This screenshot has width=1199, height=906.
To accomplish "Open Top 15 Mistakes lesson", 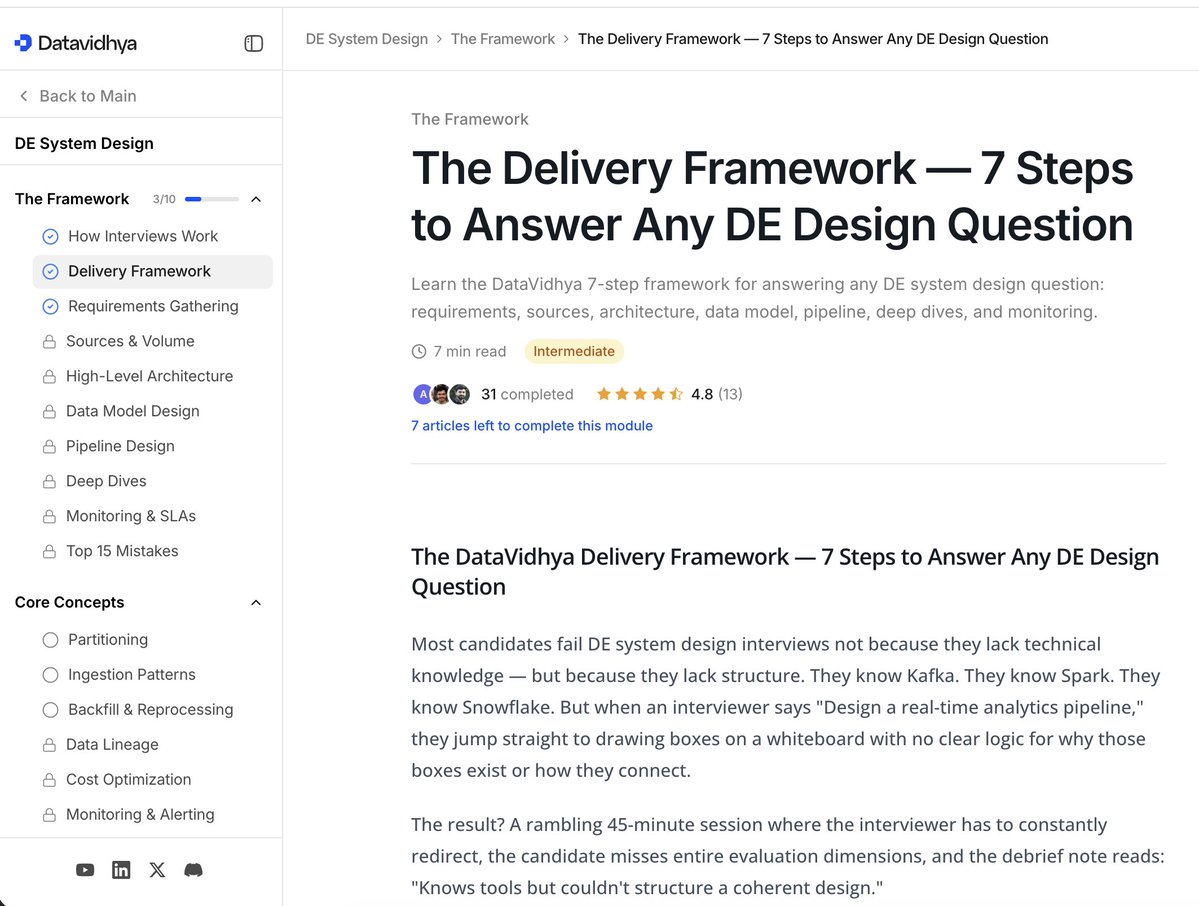I will [122, 551].
